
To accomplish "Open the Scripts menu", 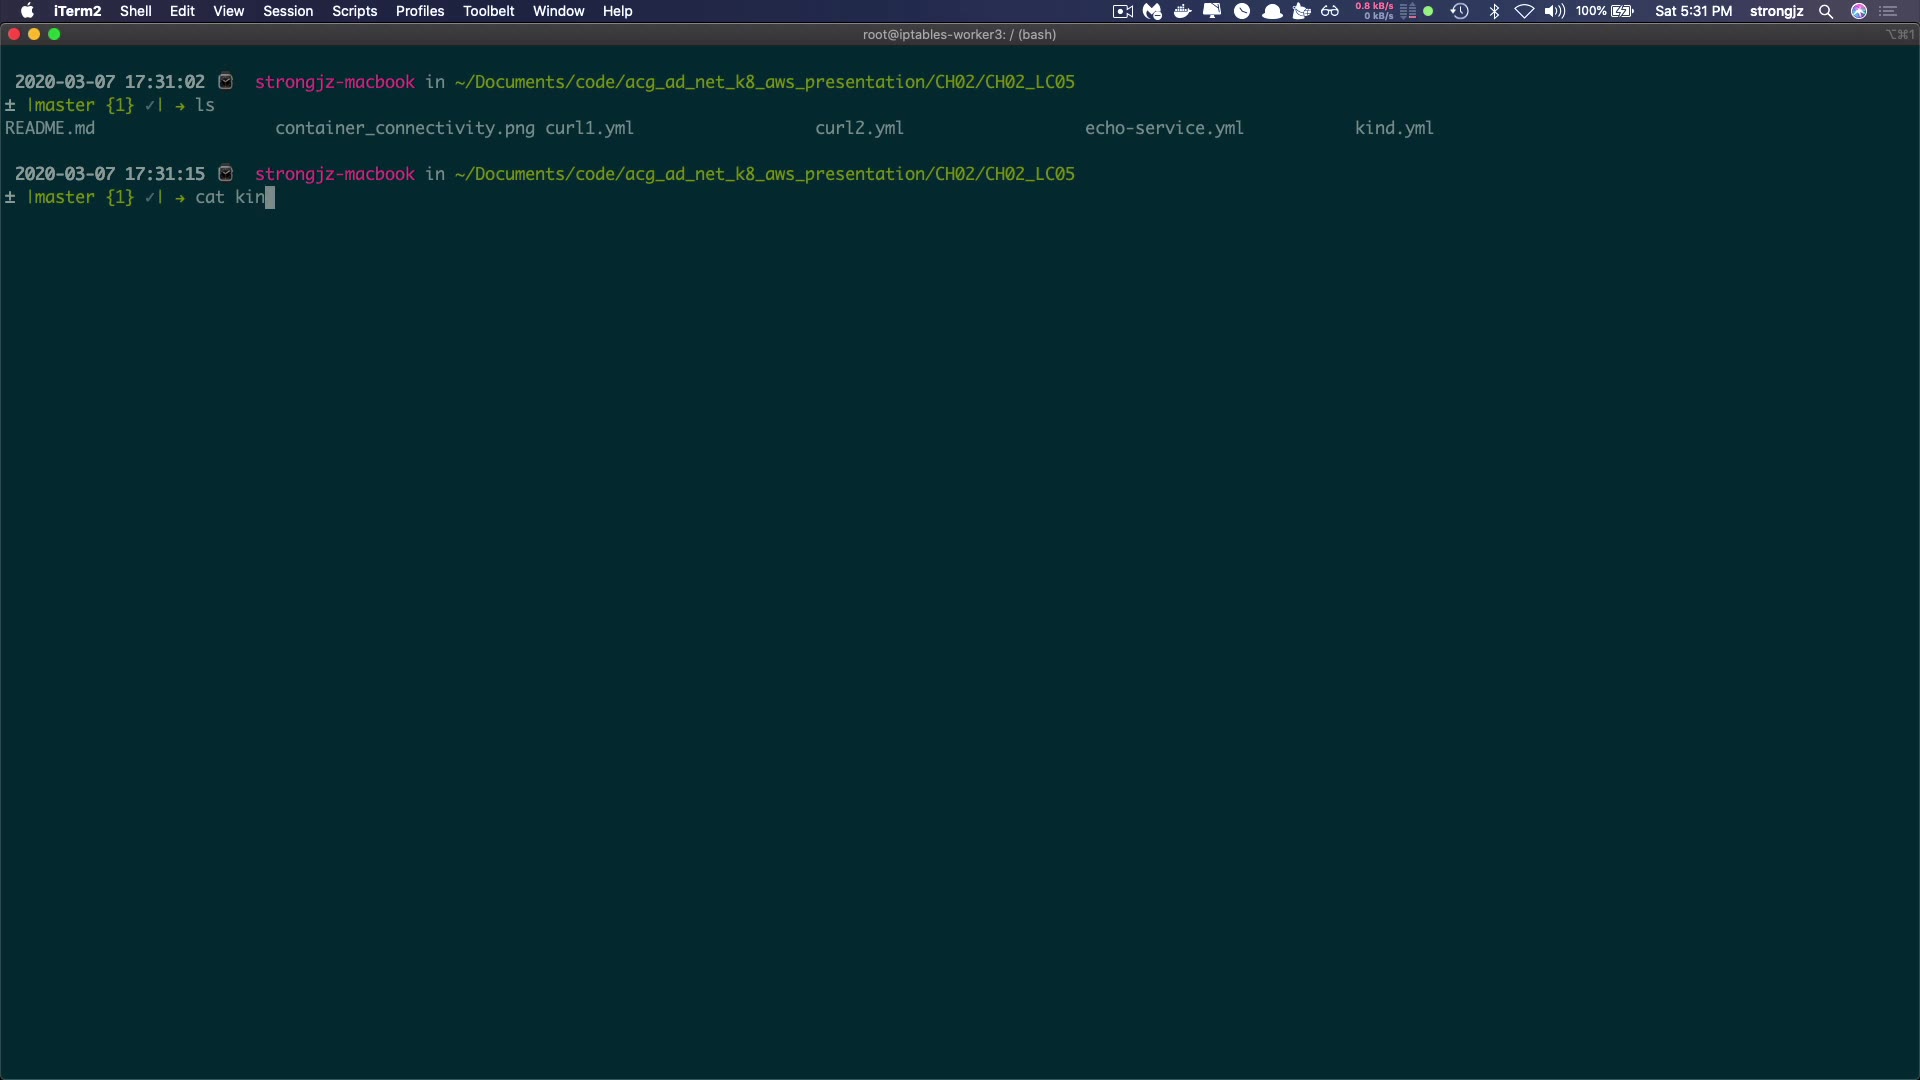I will coord(354,11).
